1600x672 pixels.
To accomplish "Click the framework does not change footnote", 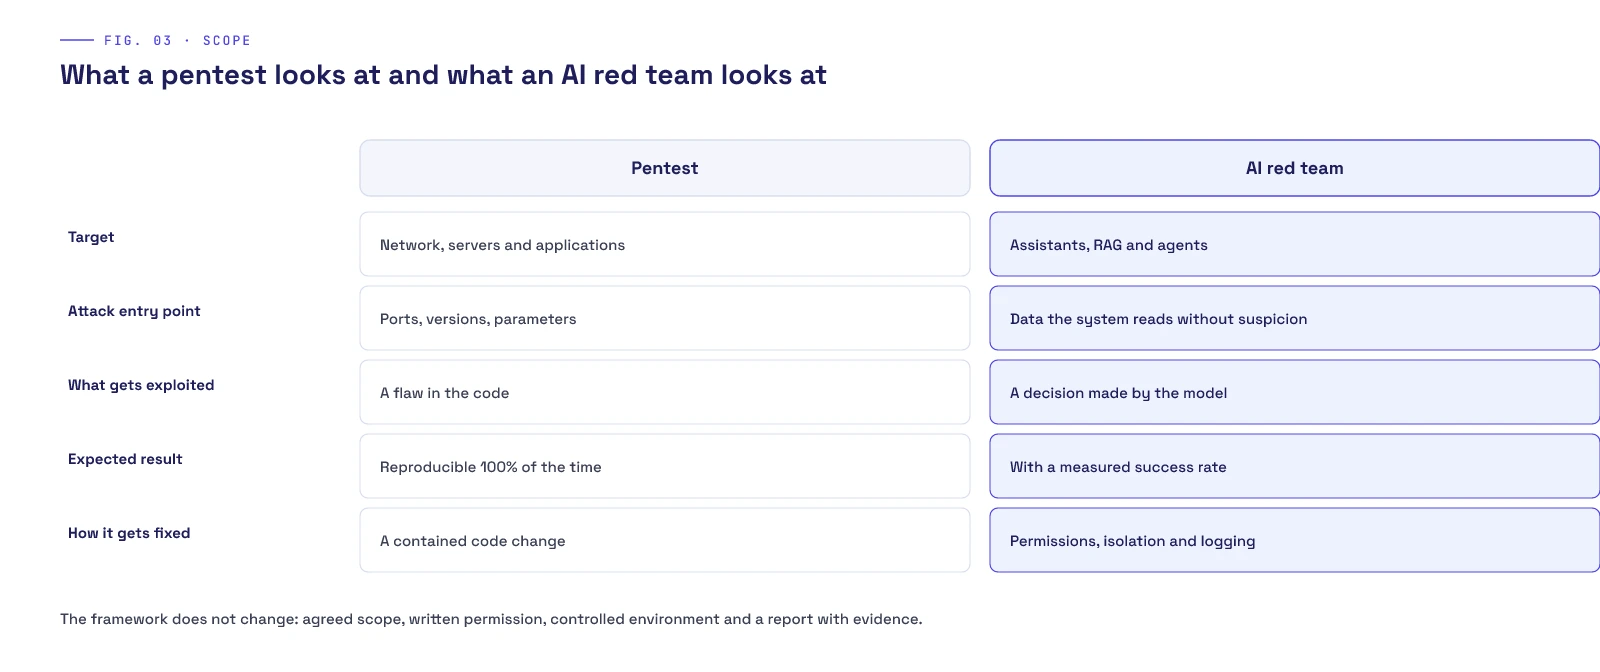I will (491, 619).
